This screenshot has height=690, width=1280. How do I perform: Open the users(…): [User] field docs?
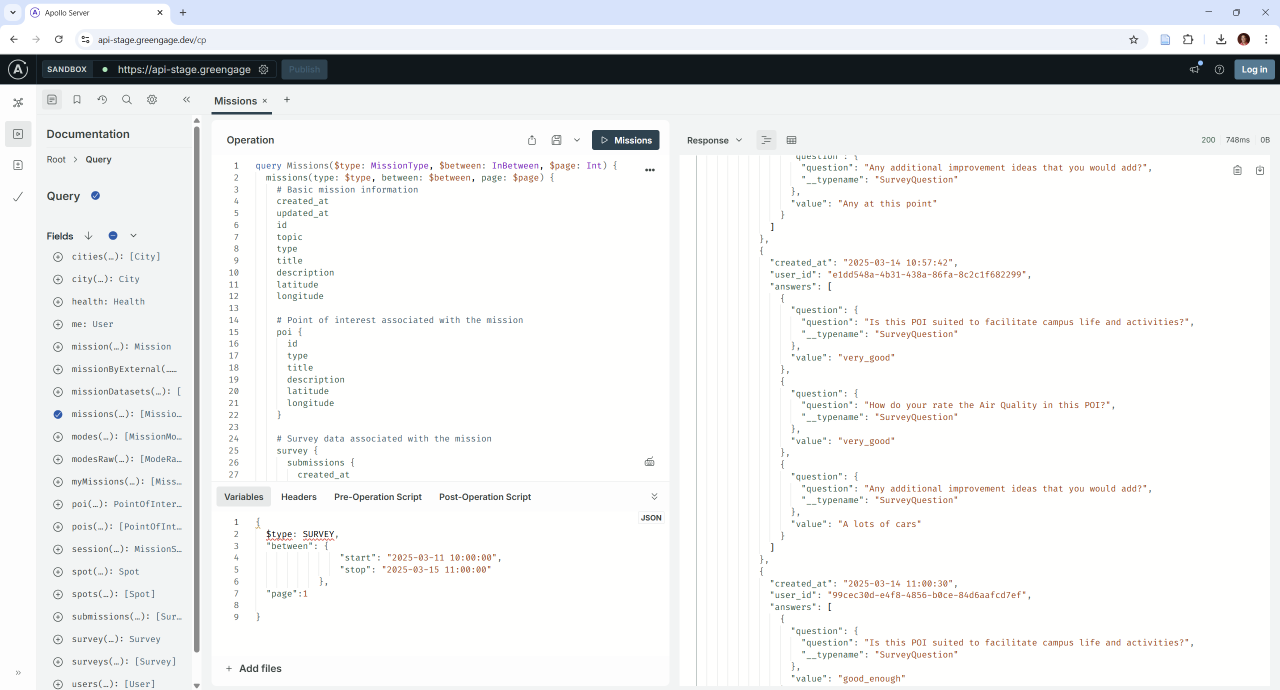click(x=114, y=684)
